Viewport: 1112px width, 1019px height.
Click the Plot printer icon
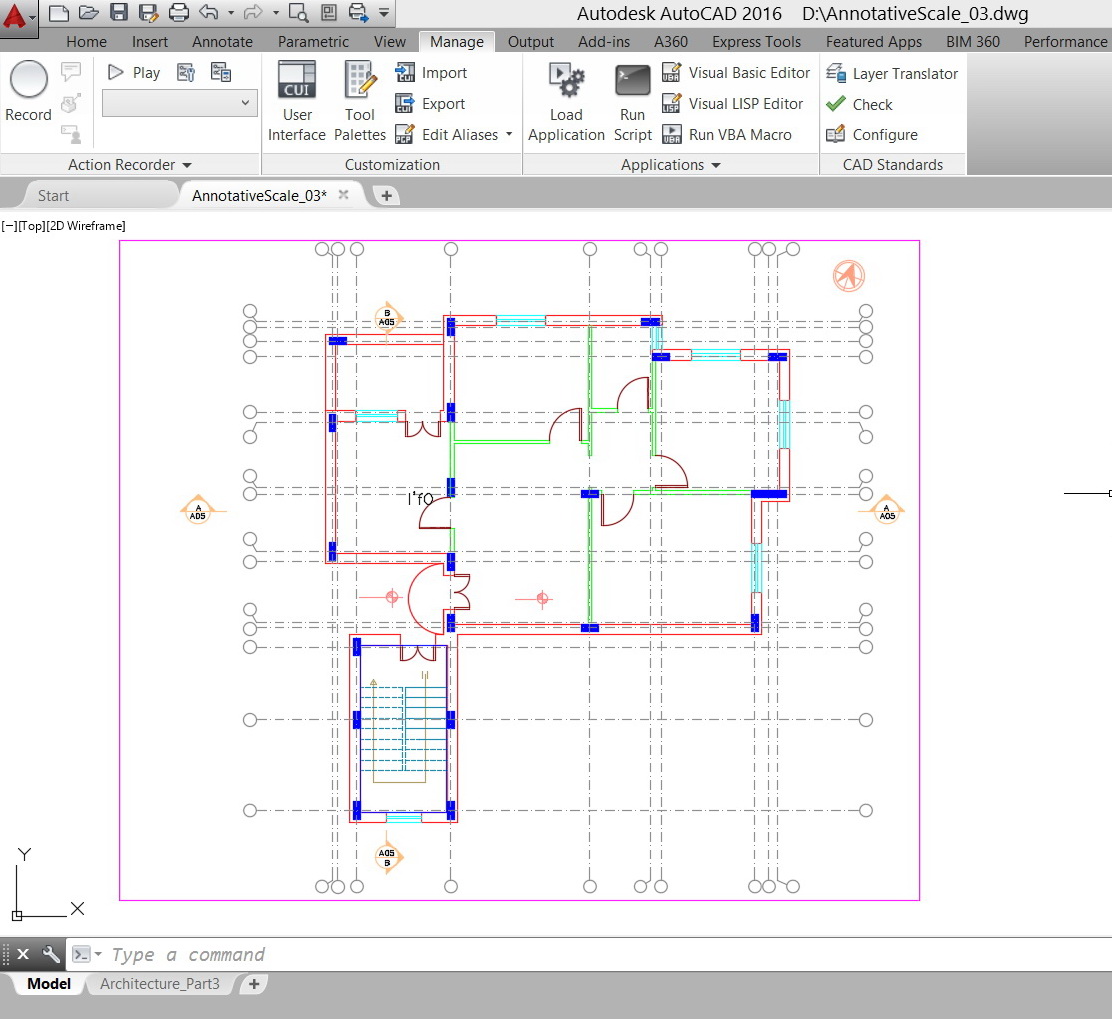[179, 13]
